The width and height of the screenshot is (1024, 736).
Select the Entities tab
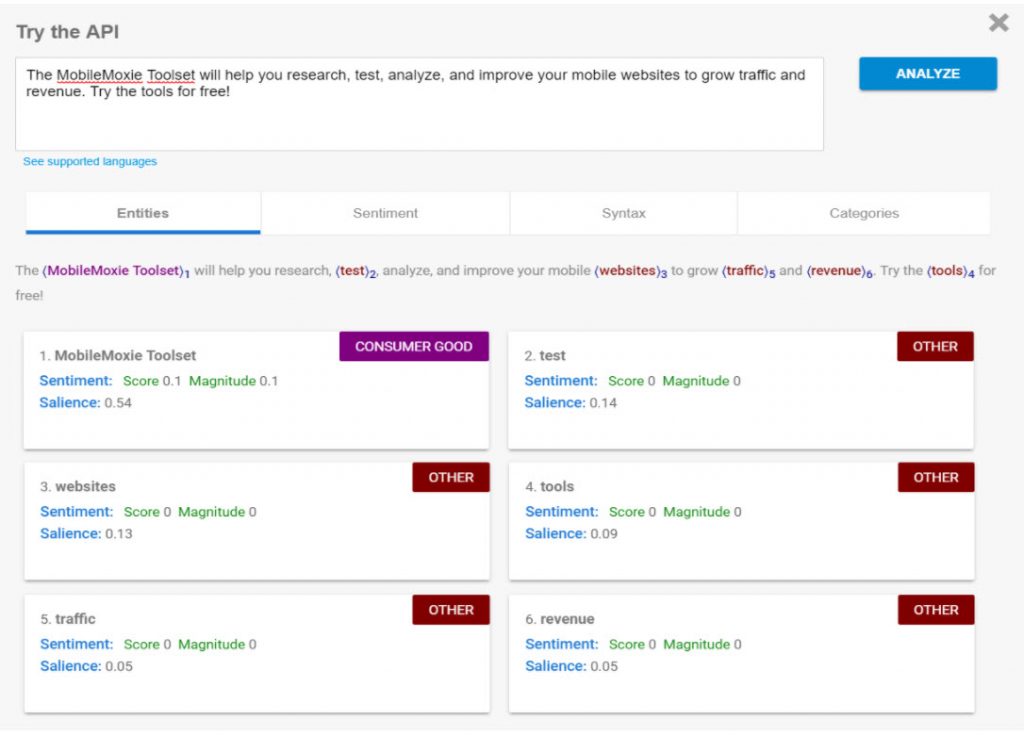coord(143,213)
